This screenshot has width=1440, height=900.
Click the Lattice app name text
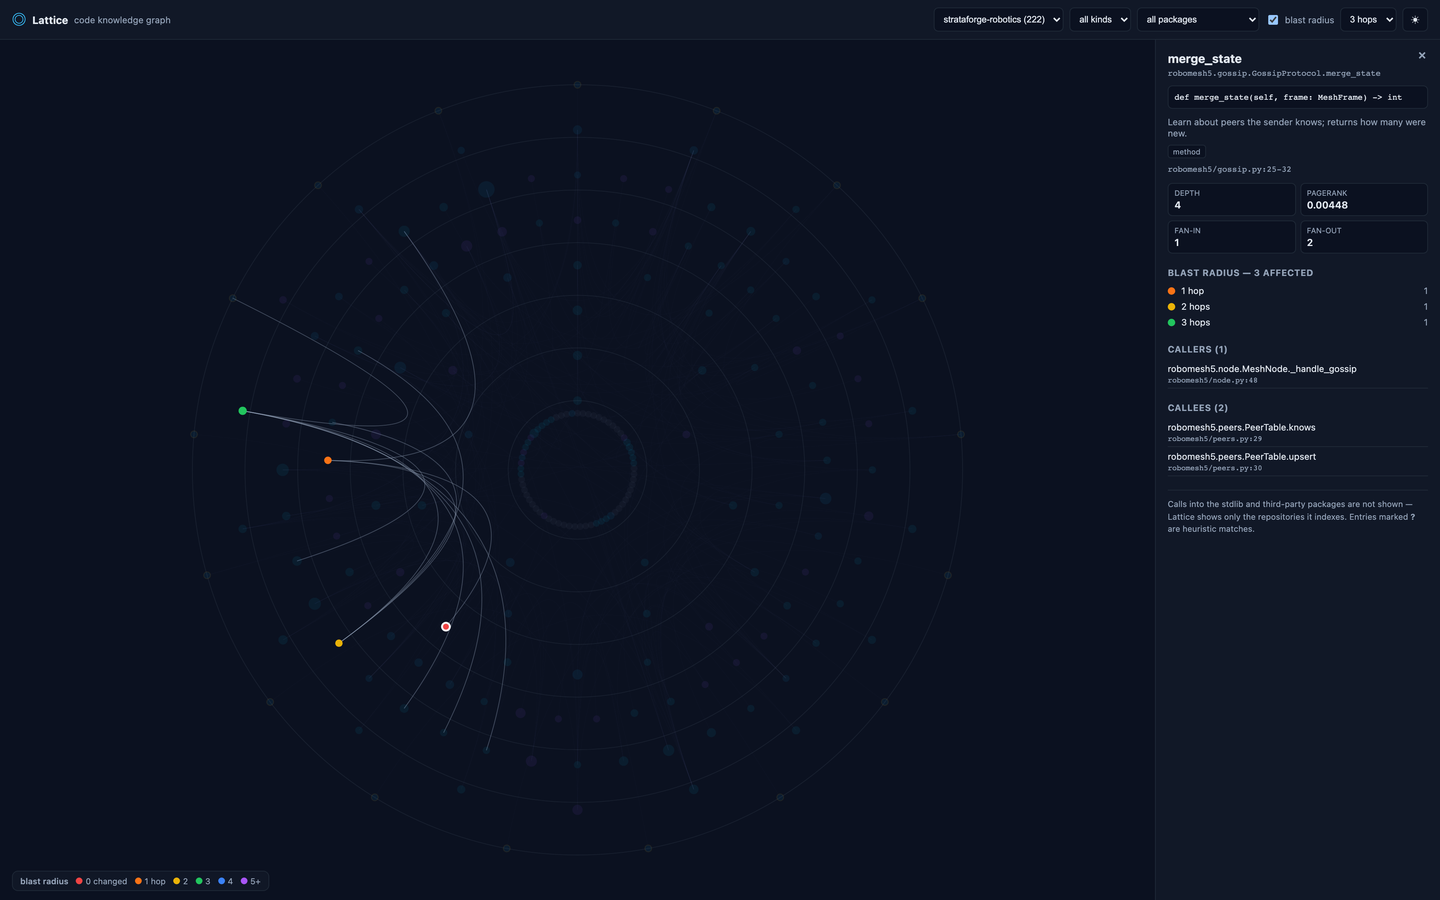tap(50, 20)
